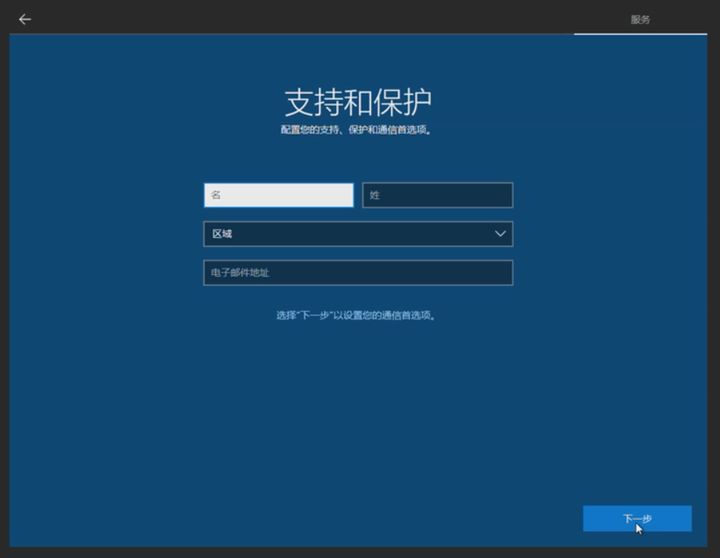Click the 电子邮件地址 email field
The height and width of the screenshot is (558, 720).
click(357, 273)
